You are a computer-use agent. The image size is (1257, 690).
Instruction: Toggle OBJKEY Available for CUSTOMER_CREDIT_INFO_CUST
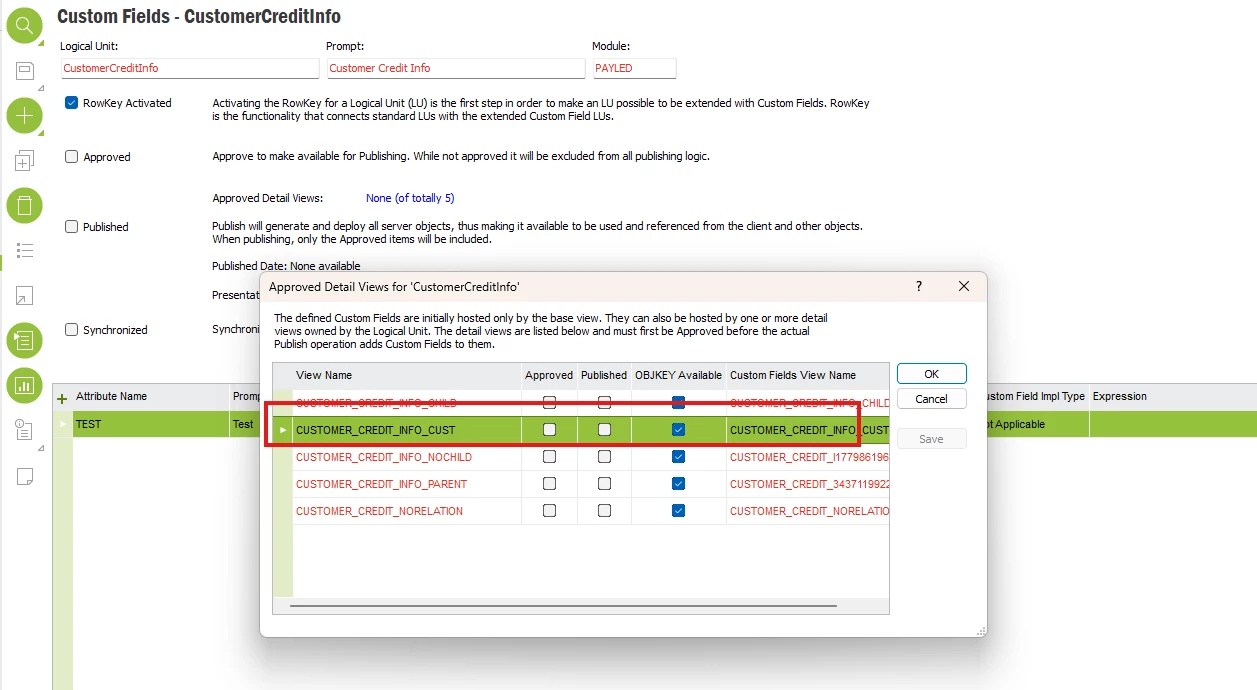679,430
